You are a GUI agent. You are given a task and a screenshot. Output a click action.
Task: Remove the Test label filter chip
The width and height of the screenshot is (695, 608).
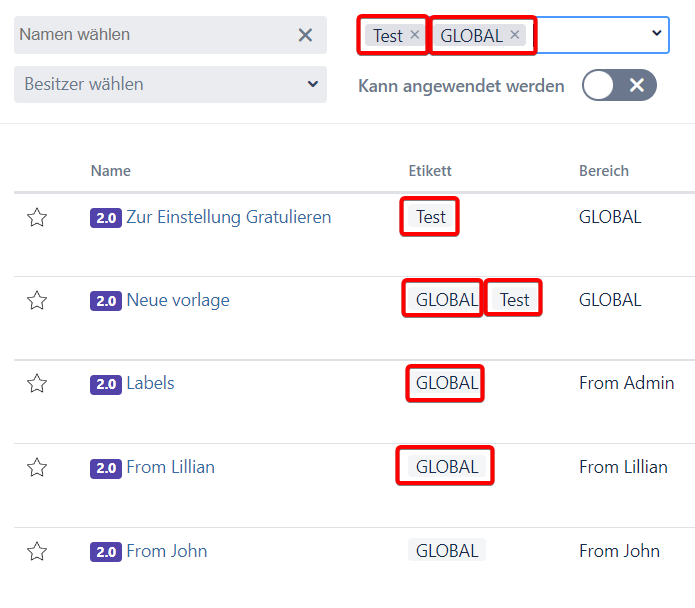pyautogui.click(x=415, y=35)
